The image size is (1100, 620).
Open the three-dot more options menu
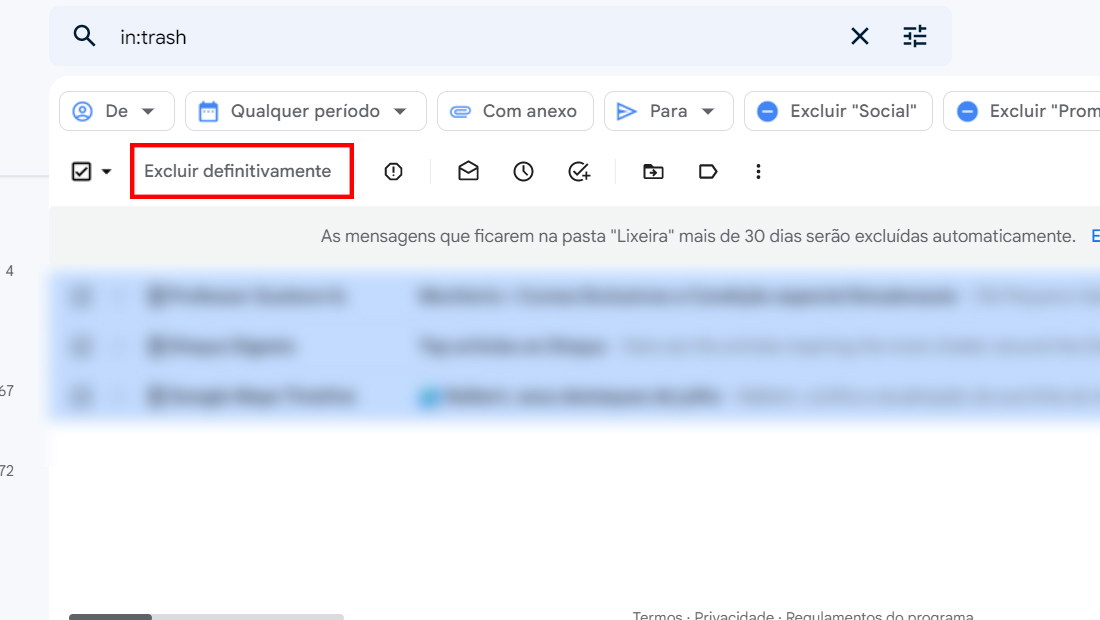click(x=758, y=171)
